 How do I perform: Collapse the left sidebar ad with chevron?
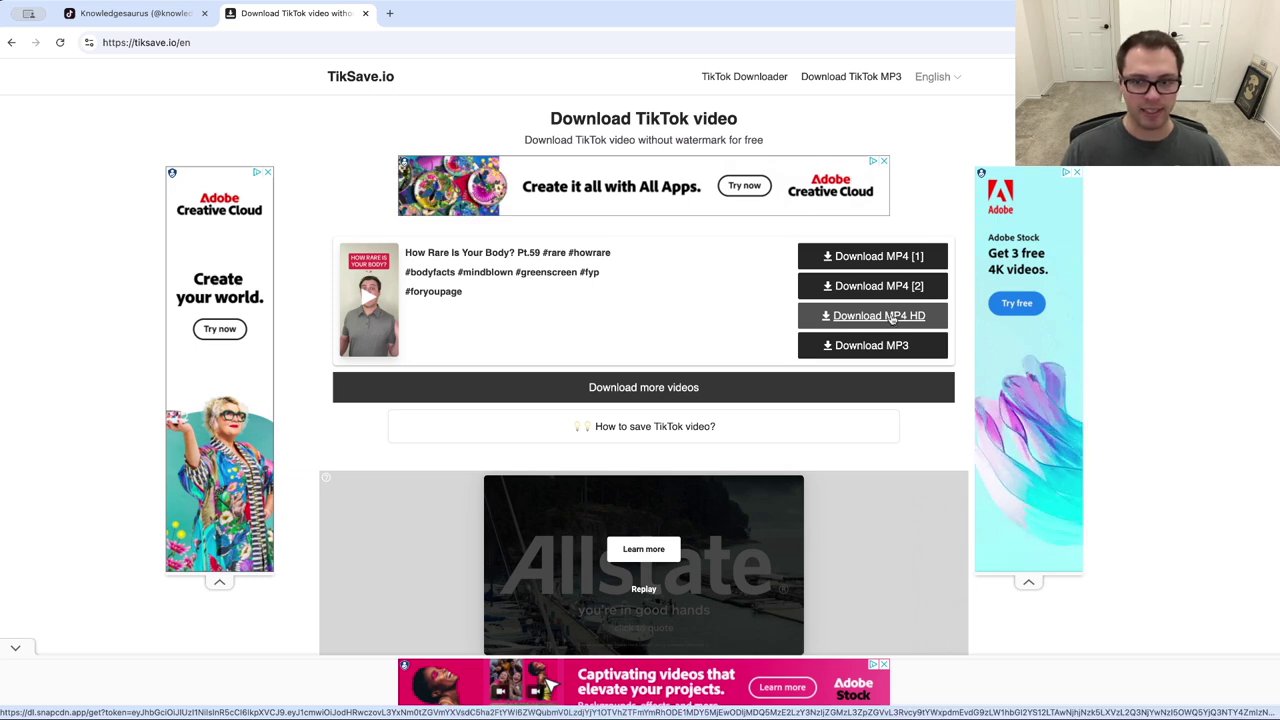click(x=219, y=582)
